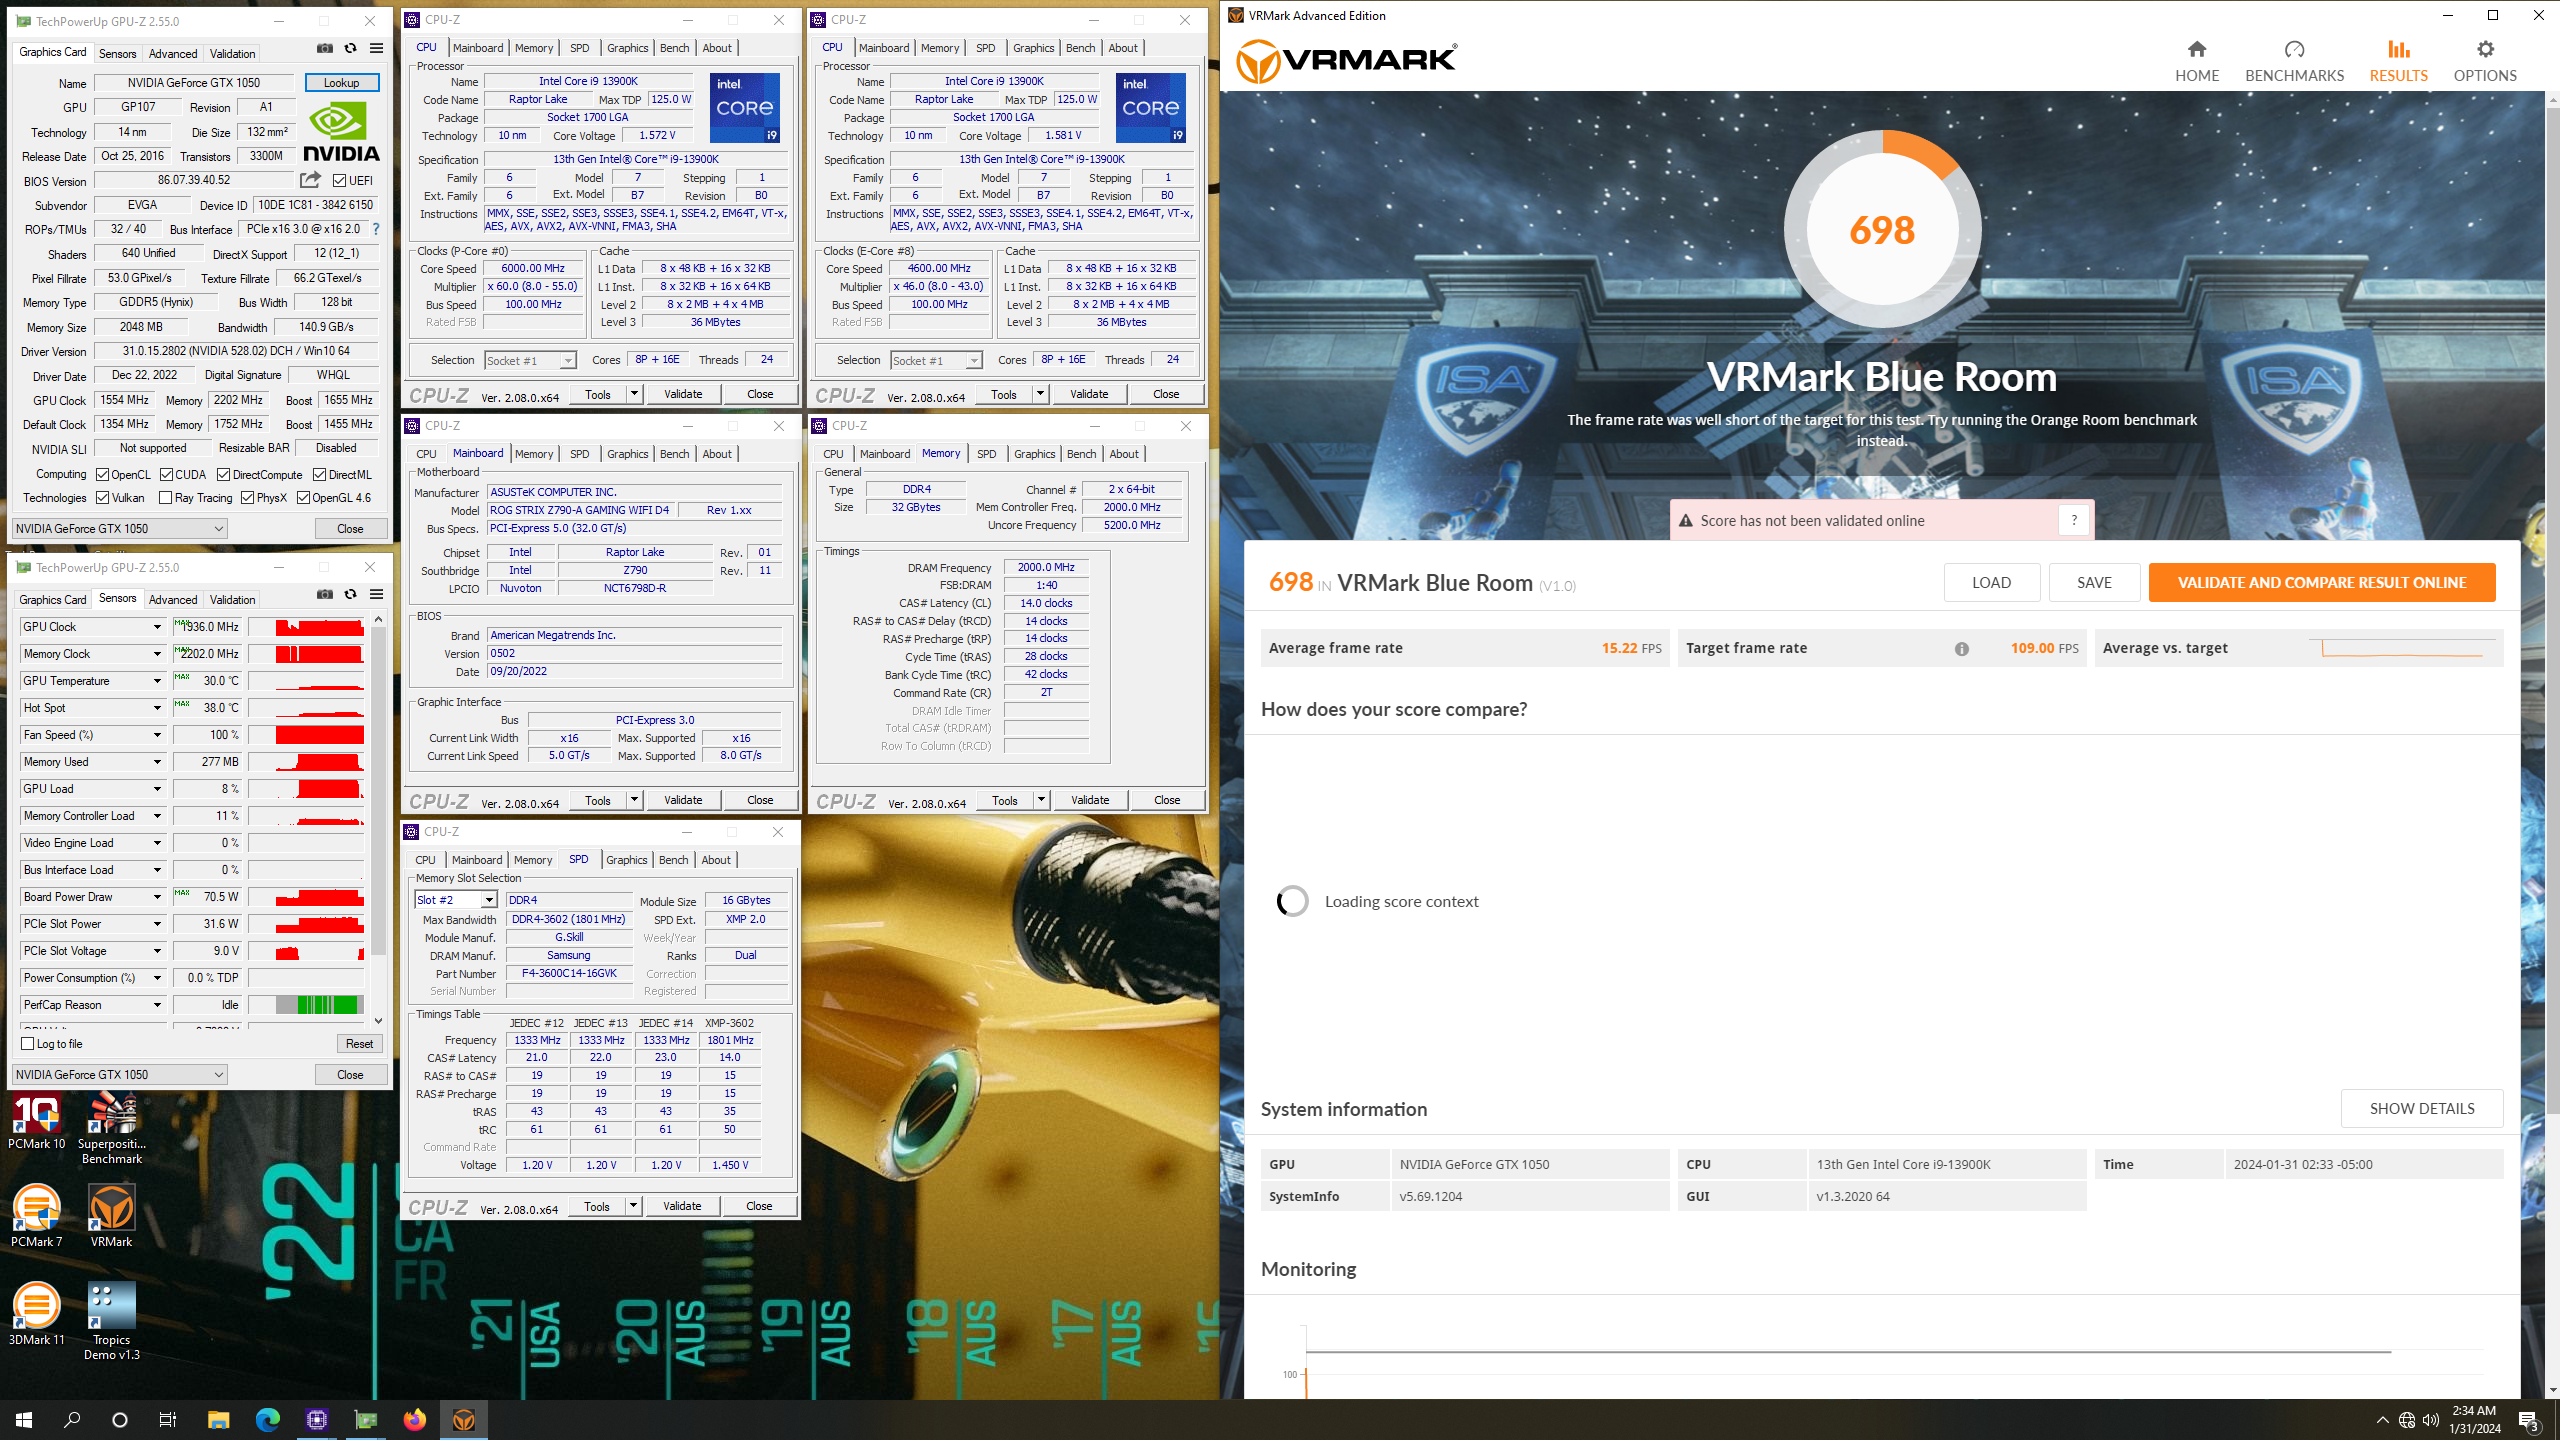2560x1440 pixels.
Task: Click refresh icon in GPU-Z Sensors window
Action: pos(350,594)
